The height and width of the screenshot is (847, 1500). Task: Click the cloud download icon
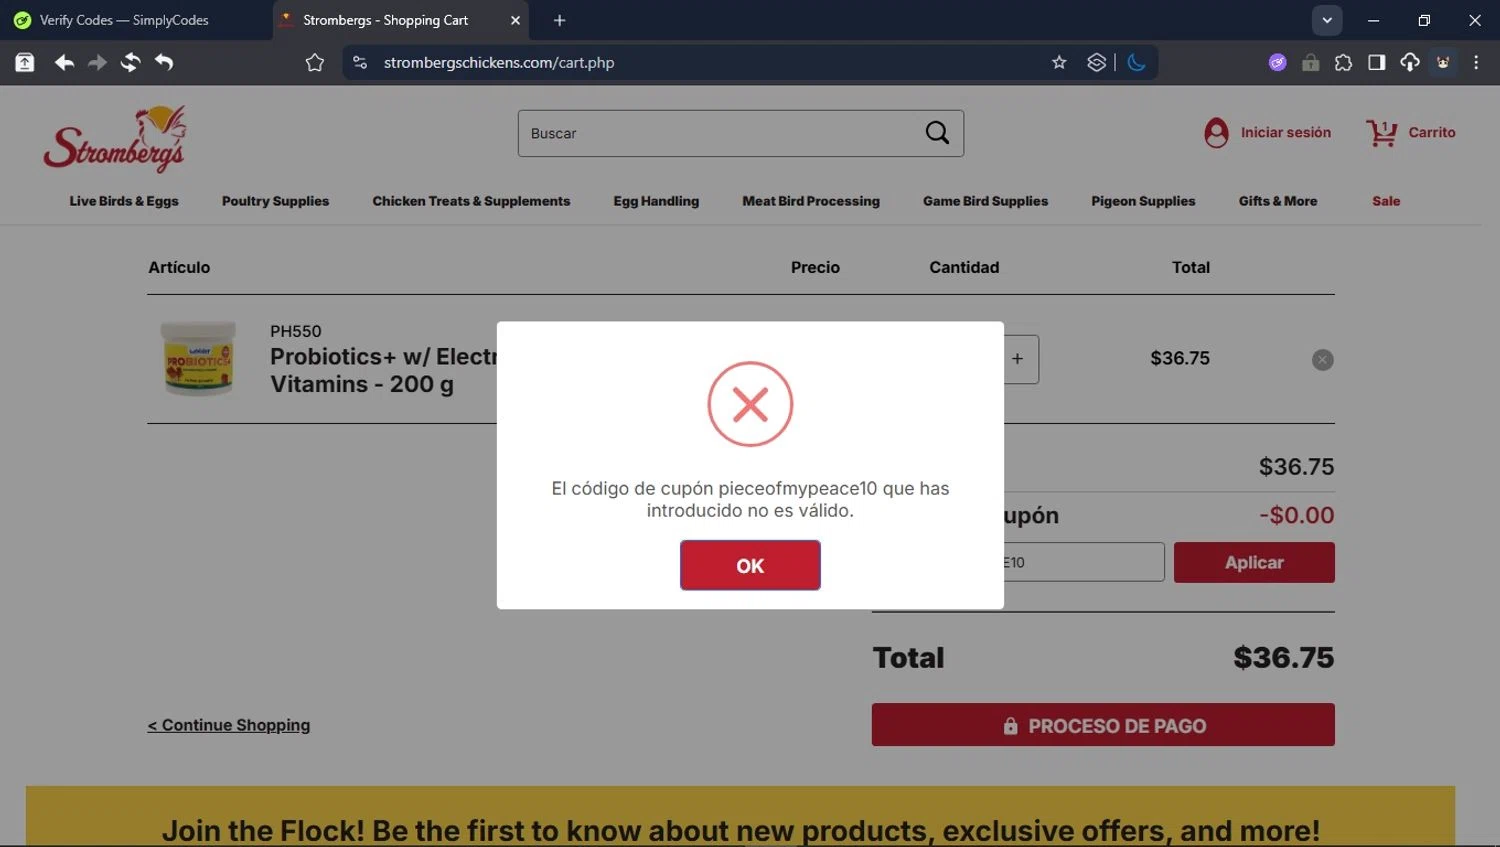1409,62
